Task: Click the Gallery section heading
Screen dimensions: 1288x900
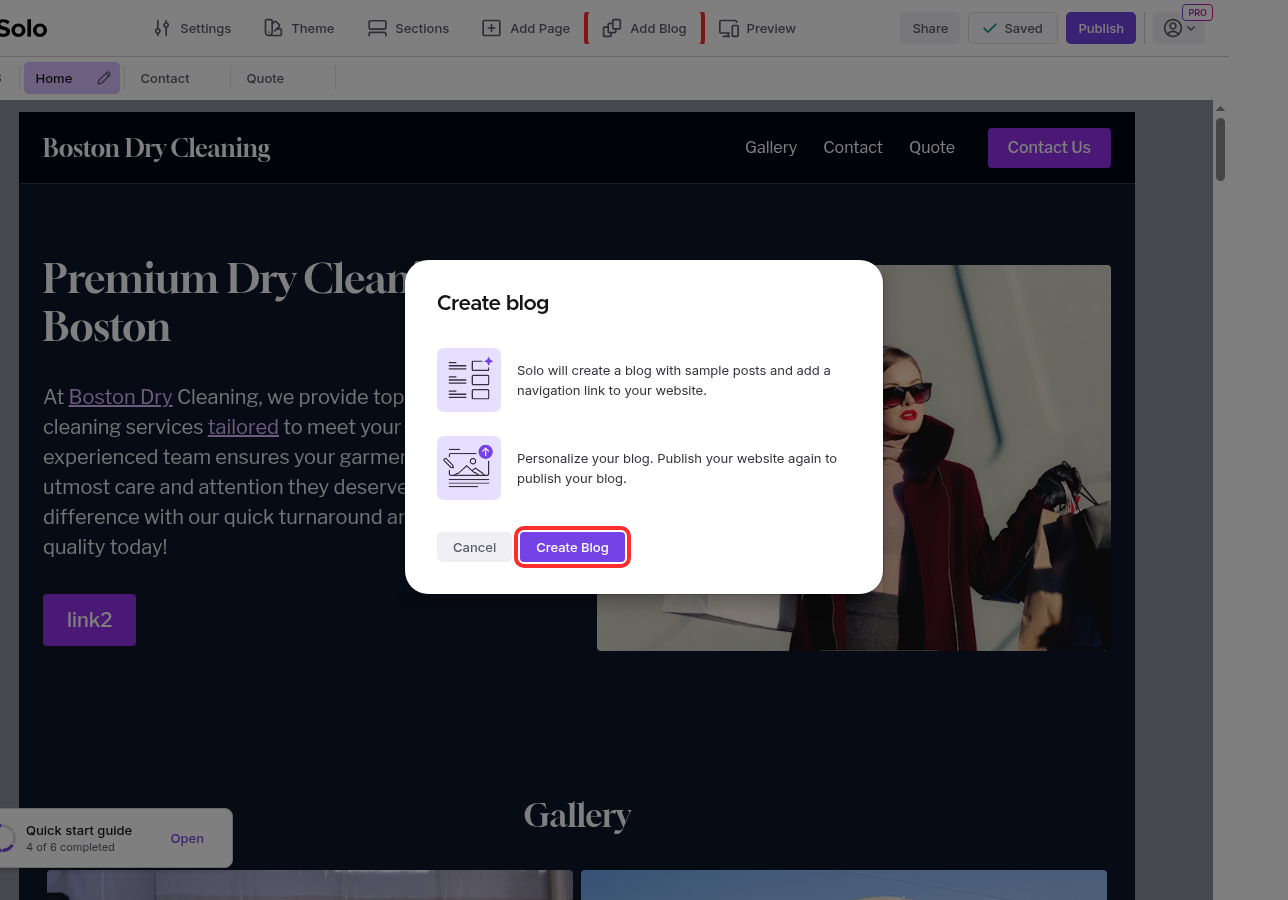Action: 577,816
